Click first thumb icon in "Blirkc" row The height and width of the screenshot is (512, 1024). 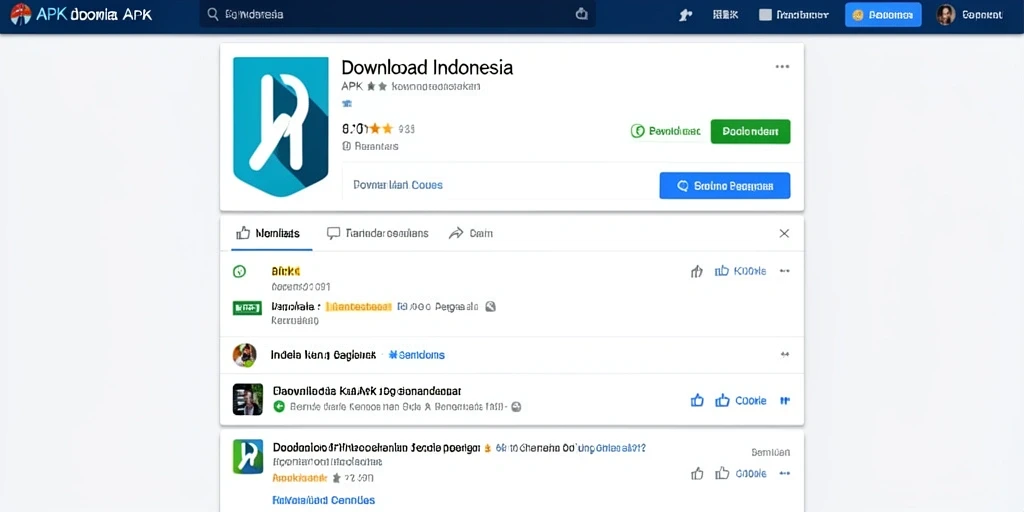pos(697,271)
